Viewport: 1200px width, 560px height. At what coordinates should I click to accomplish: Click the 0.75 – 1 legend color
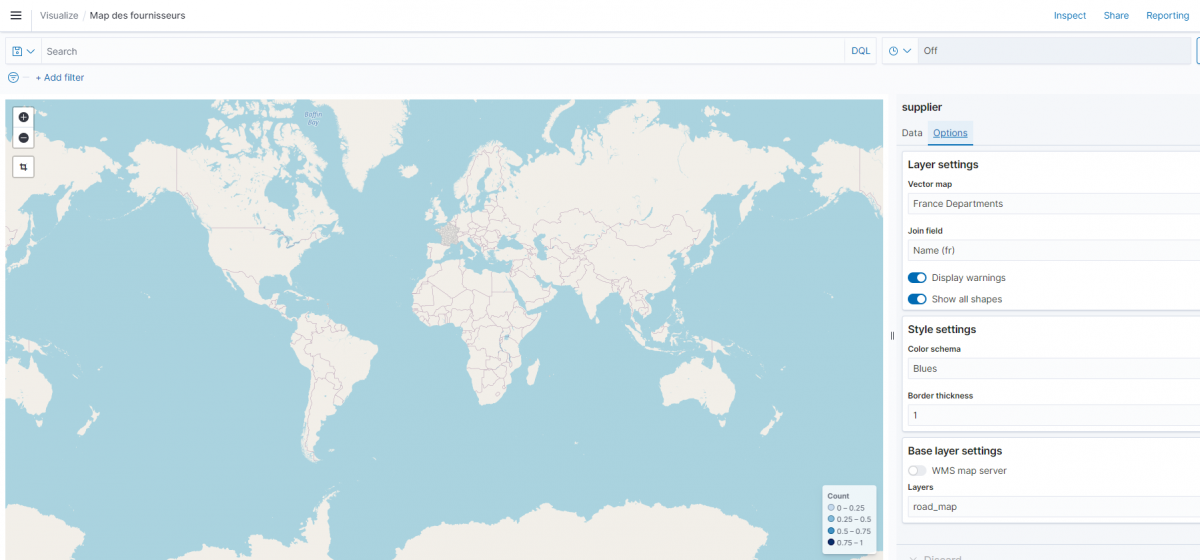click(831, 542)
